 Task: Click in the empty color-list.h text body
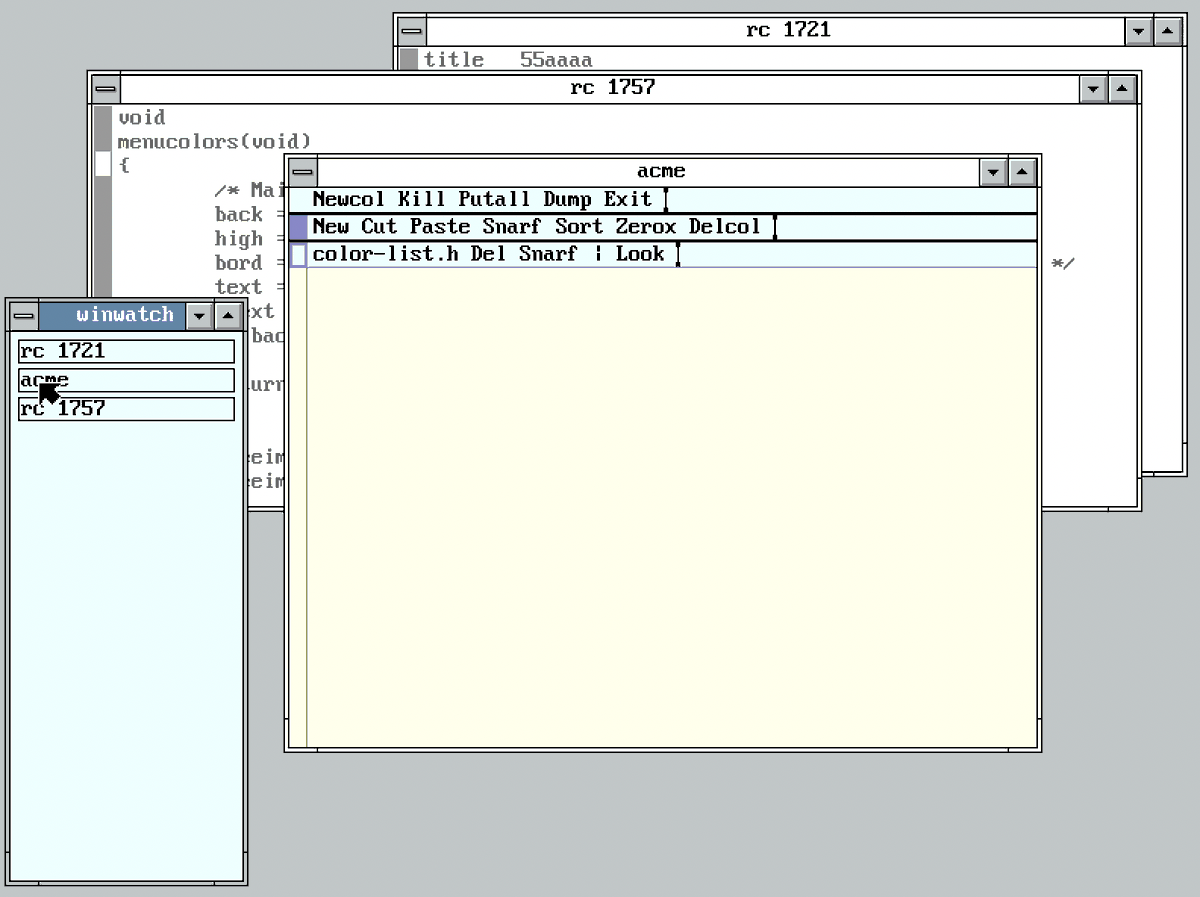coord(672,507)
